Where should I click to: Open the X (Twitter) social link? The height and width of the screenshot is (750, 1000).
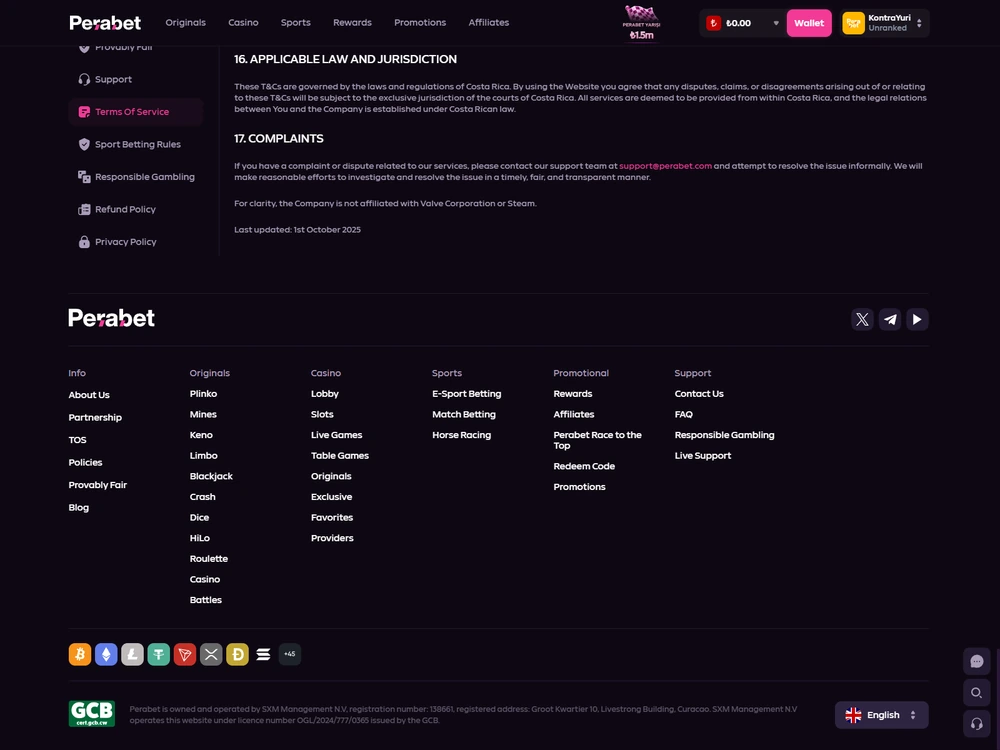[x=862, y=320]
